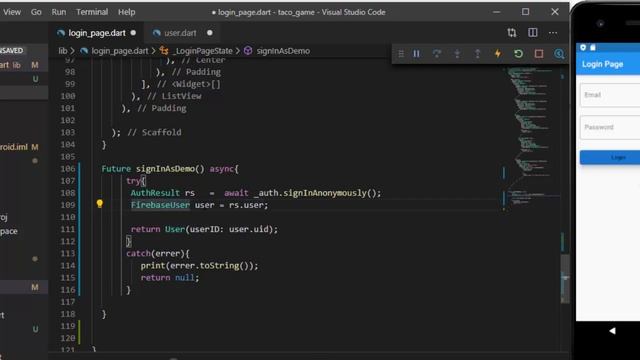Click the Password field in the emulator

coord(610,127)
